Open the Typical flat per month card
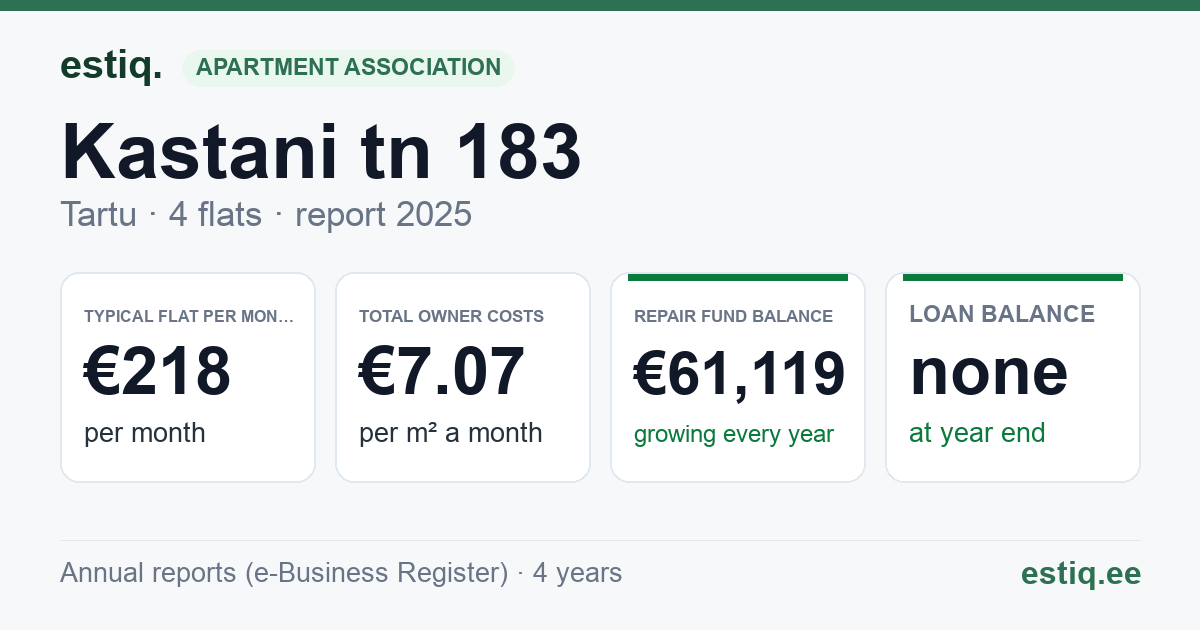 188,377
